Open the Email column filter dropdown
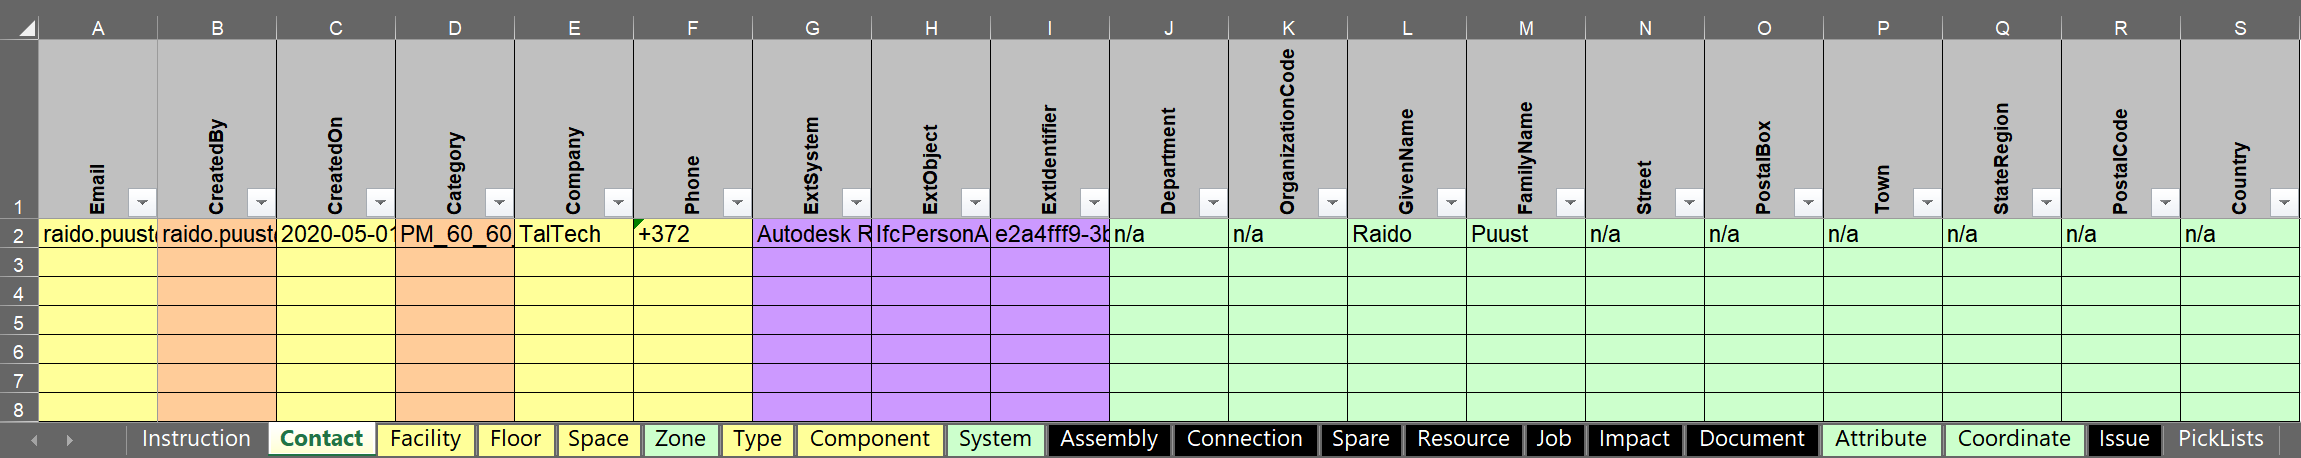The height and width of the screenshot is (458, 2301). [x=142, y=203]
